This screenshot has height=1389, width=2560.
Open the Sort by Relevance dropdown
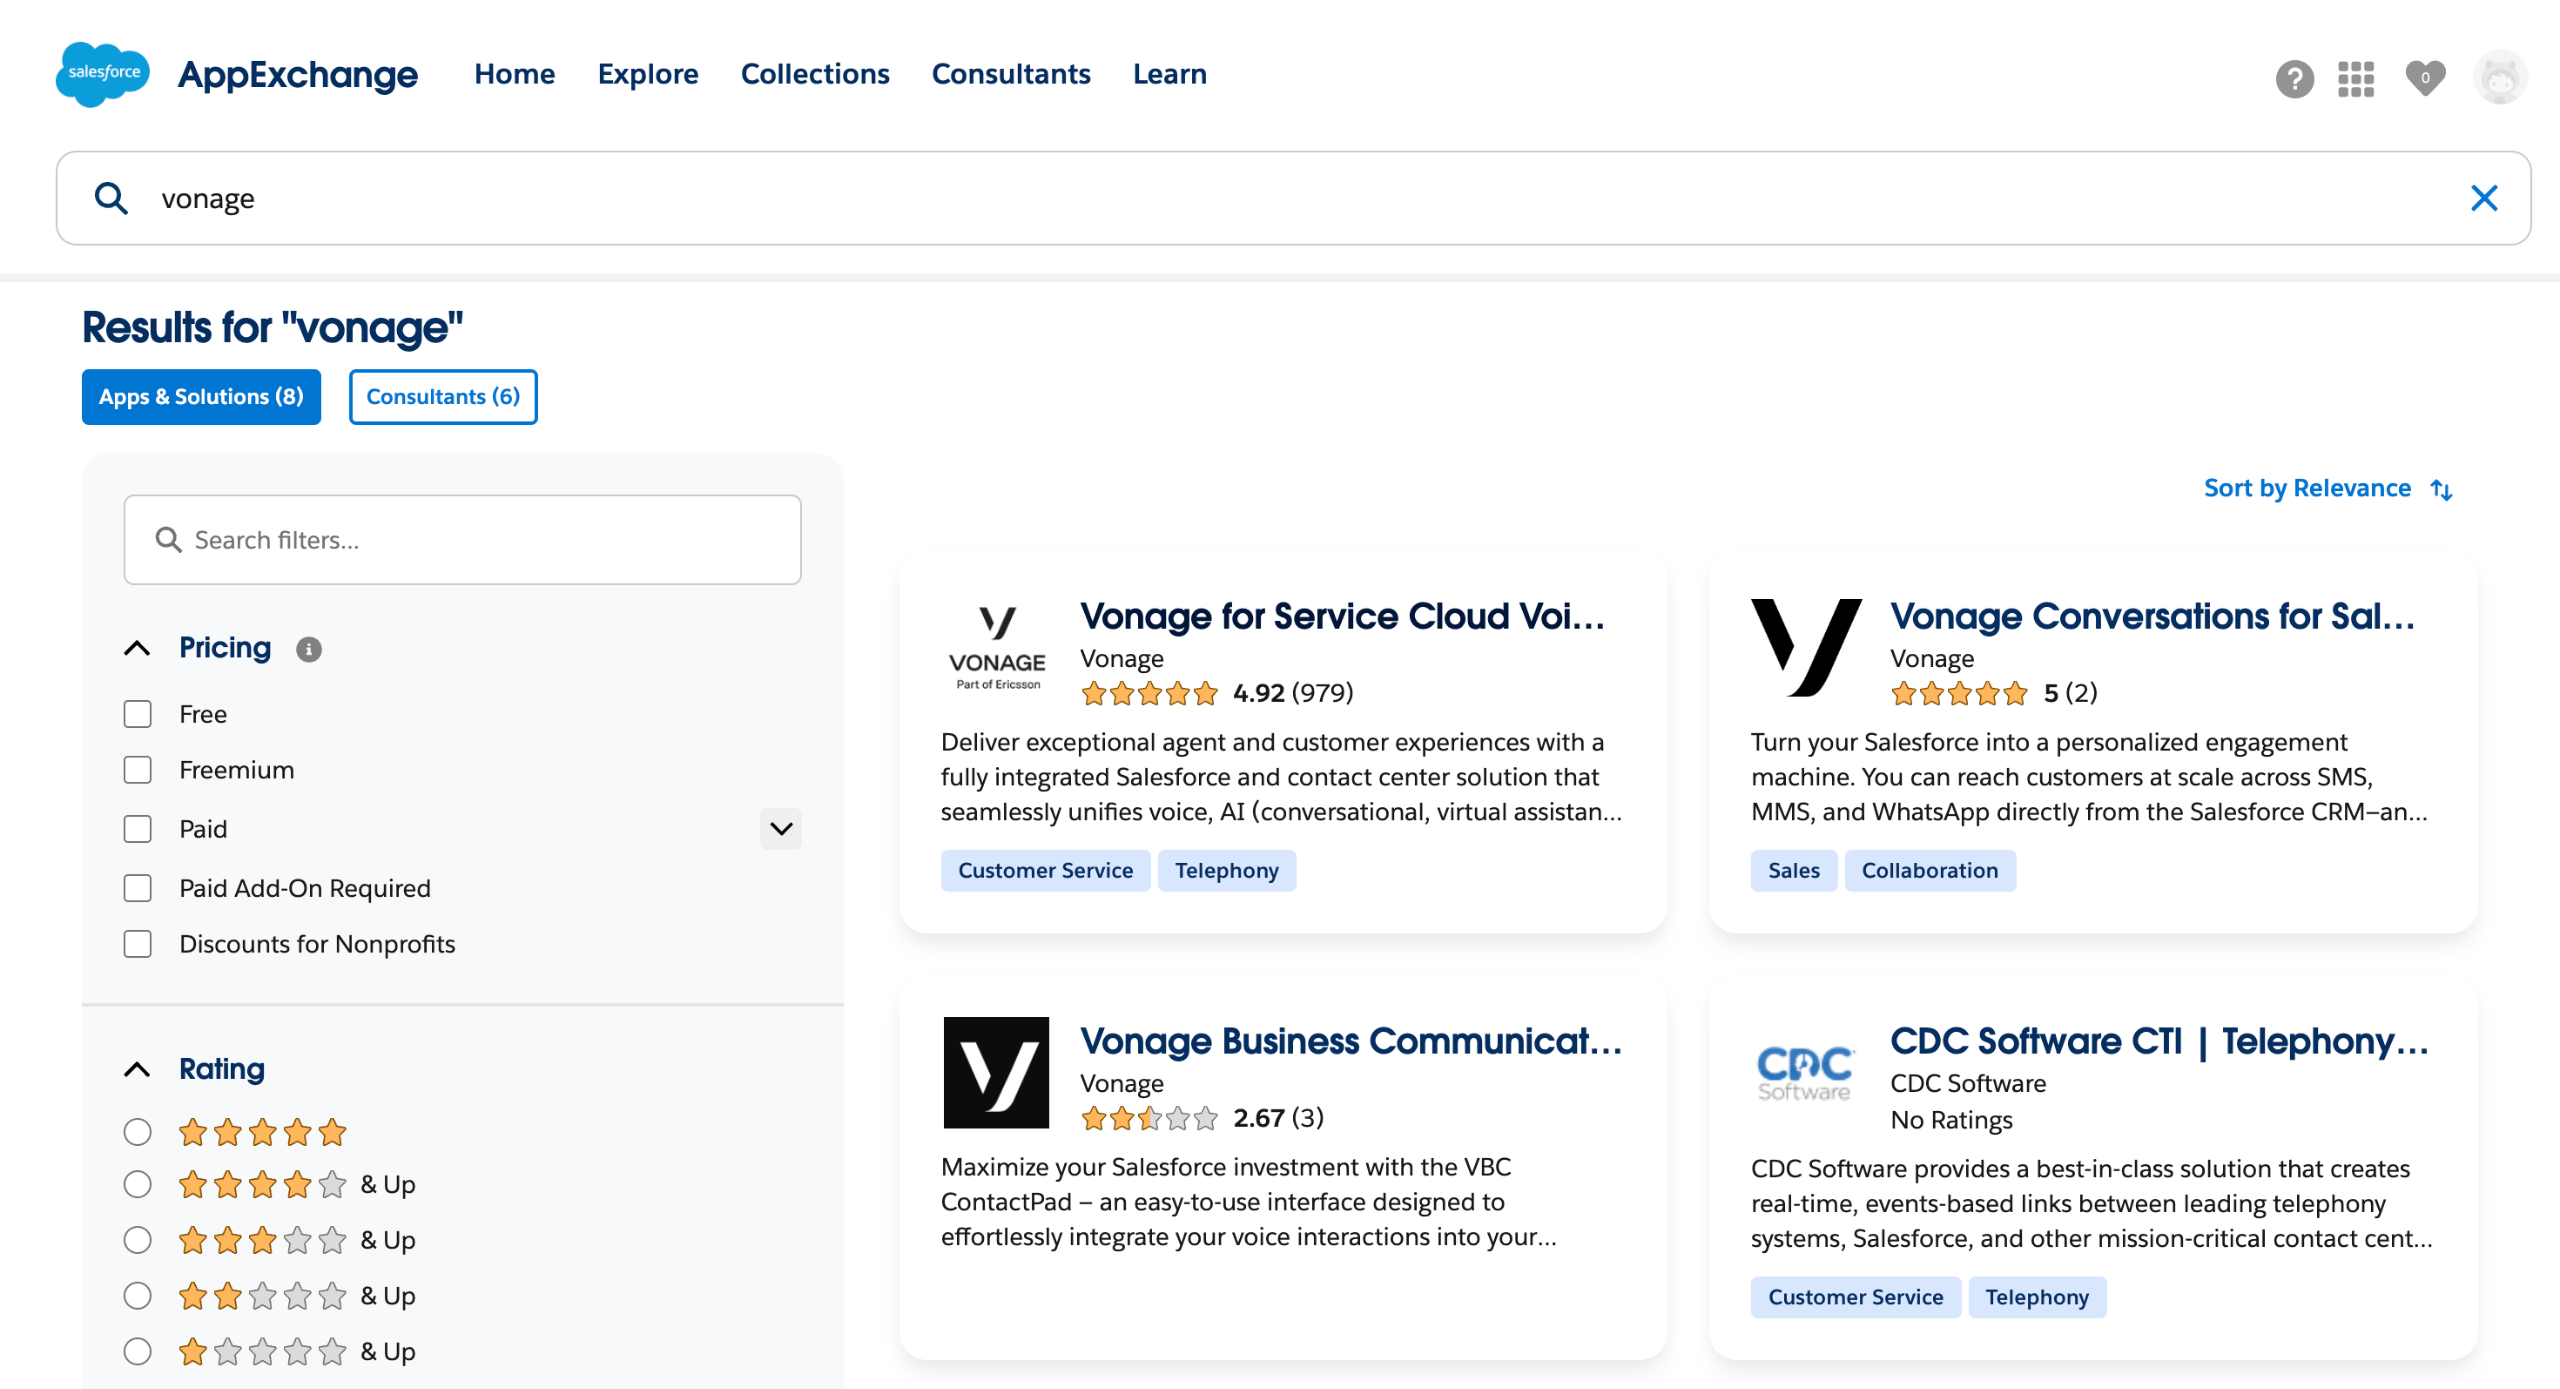coord(2326,489)
